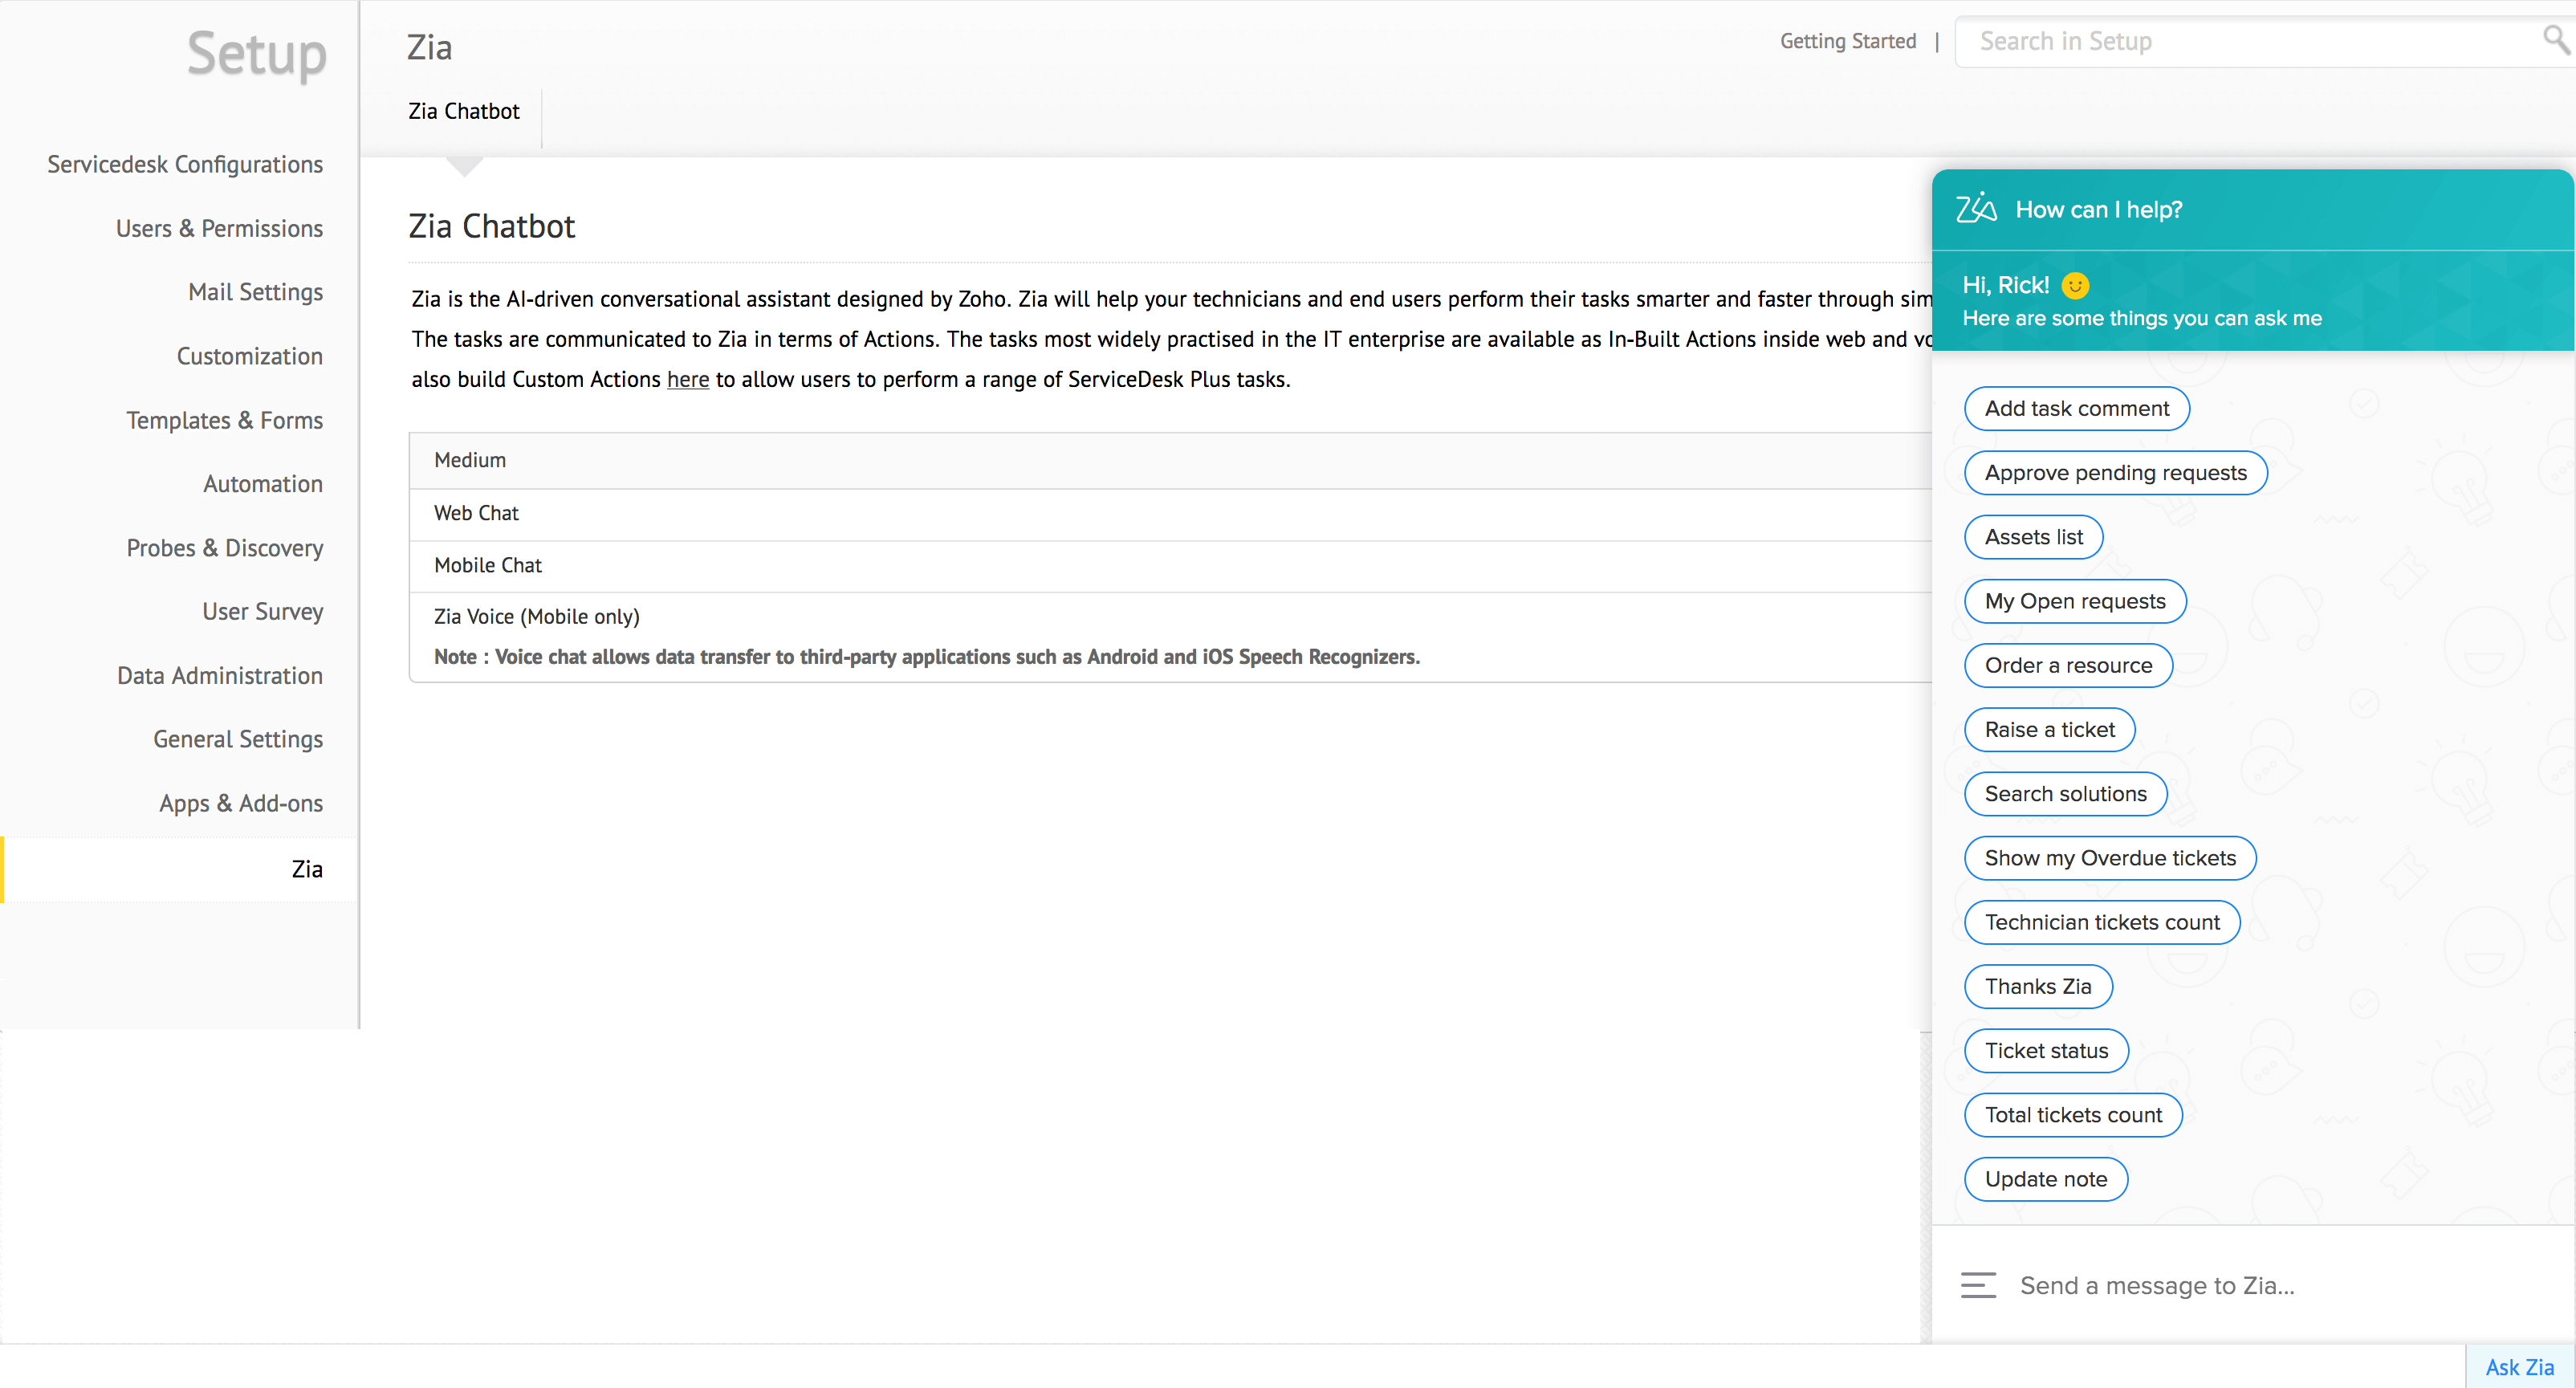Navigate to Automation settings

262,483
